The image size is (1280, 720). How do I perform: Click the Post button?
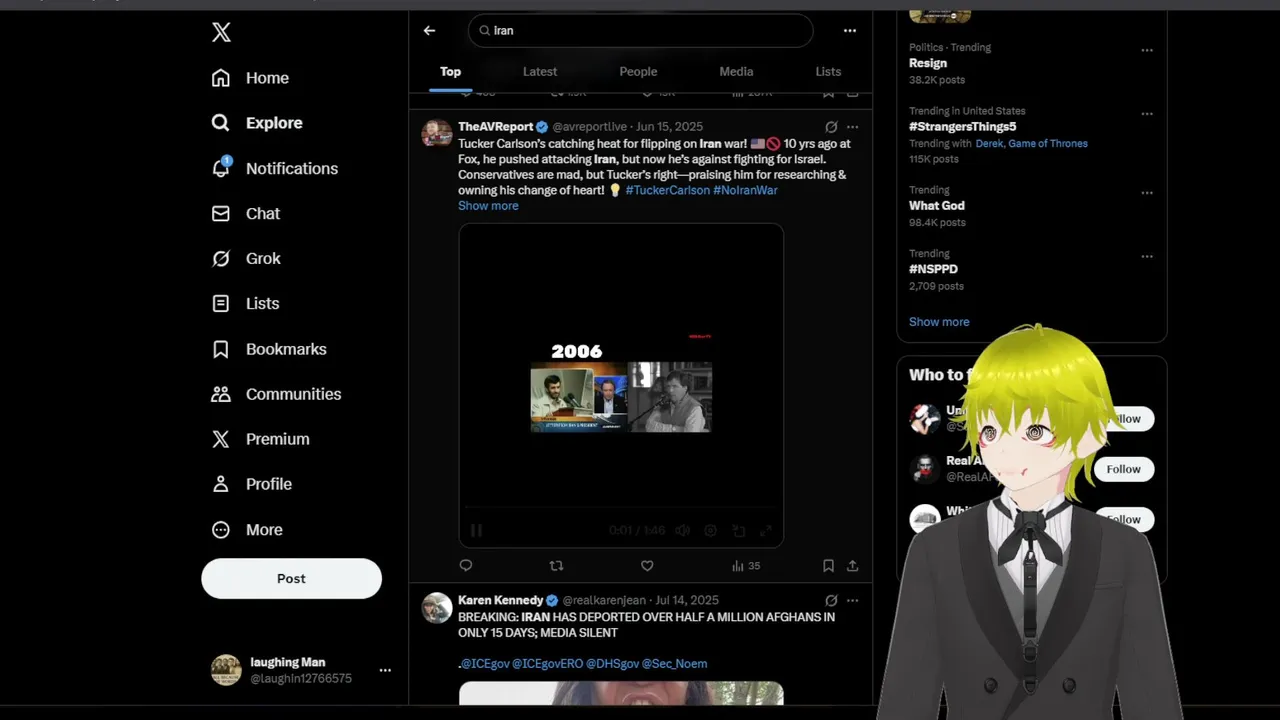(x=291, y=578)
